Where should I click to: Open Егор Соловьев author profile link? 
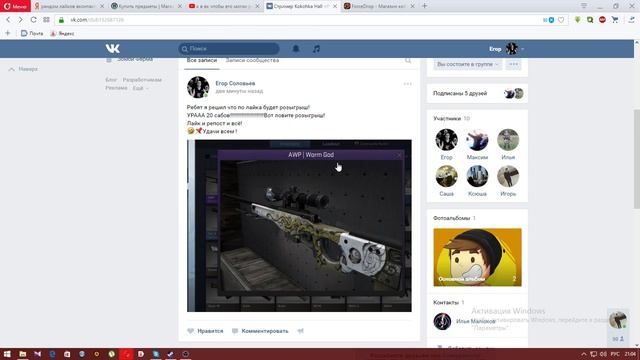coord(235,83)
